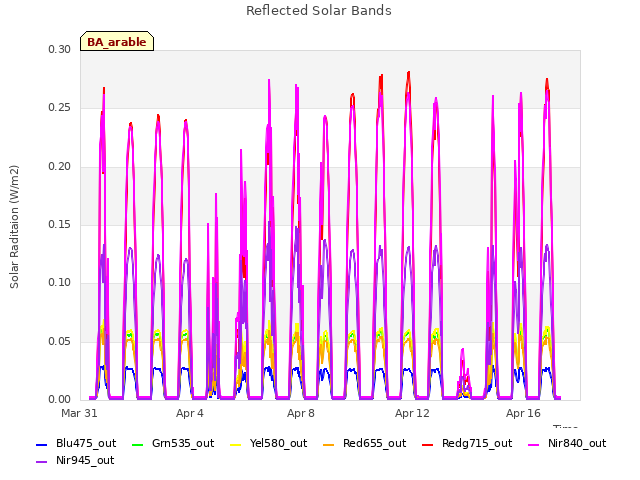Click the Apr 8 x-axis label
640x480 pixels.
coord(301,413)
